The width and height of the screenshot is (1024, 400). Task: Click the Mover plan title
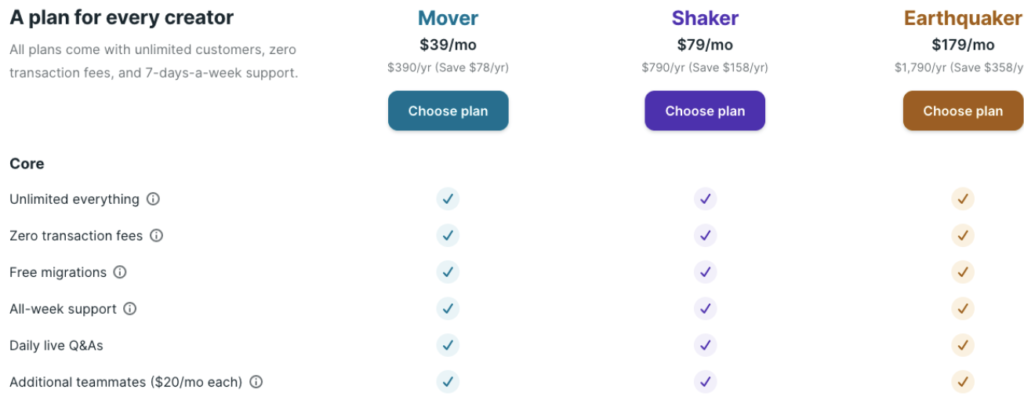click(x=448, y=18)
